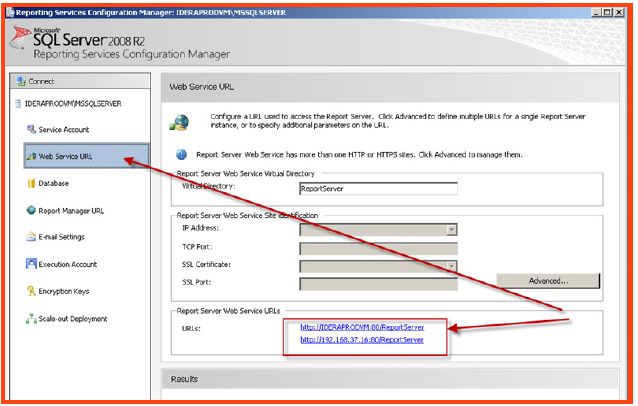
Task: Maximize the Configuration Manager window
Action: click(607, 13)
